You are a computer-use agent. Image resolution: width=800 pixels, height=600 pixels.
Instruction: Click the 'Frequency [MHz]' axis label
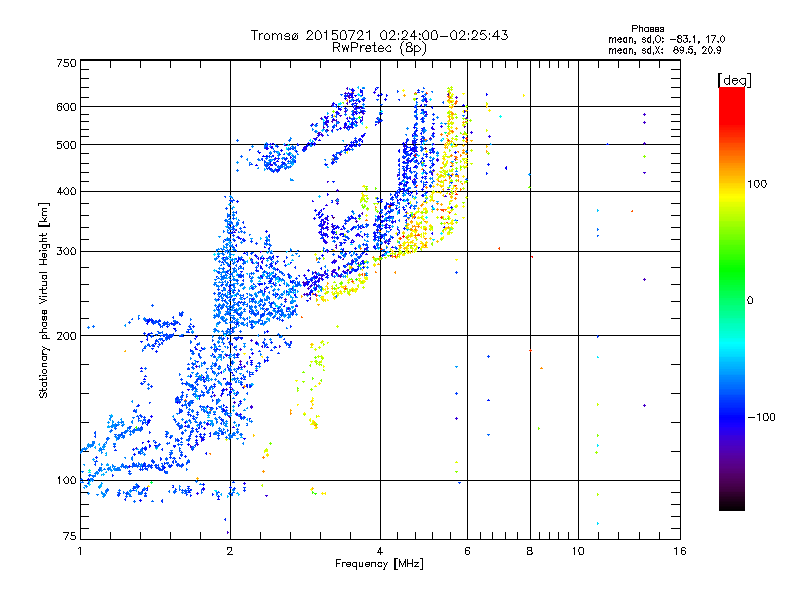379,564
